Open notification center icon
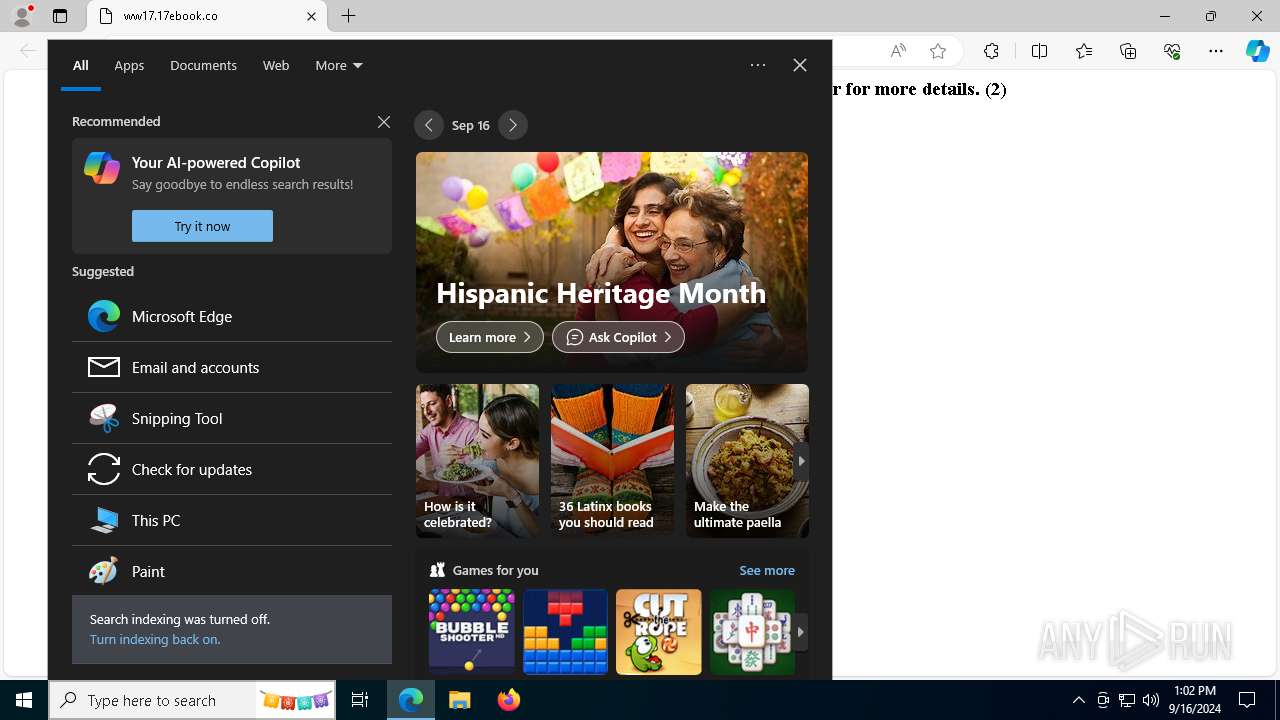Viewport: 1280px width, 720px height. point(1248,700)
